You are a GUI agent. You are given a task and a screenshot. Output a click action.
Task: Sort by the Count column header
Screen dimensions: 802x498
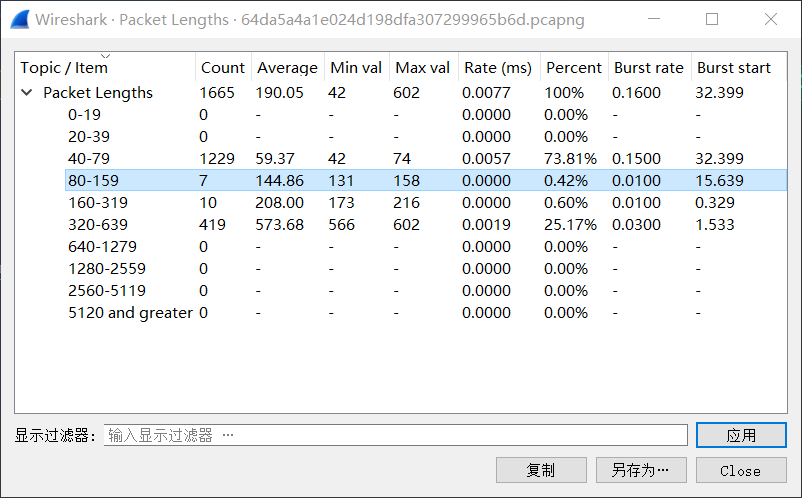223,67
